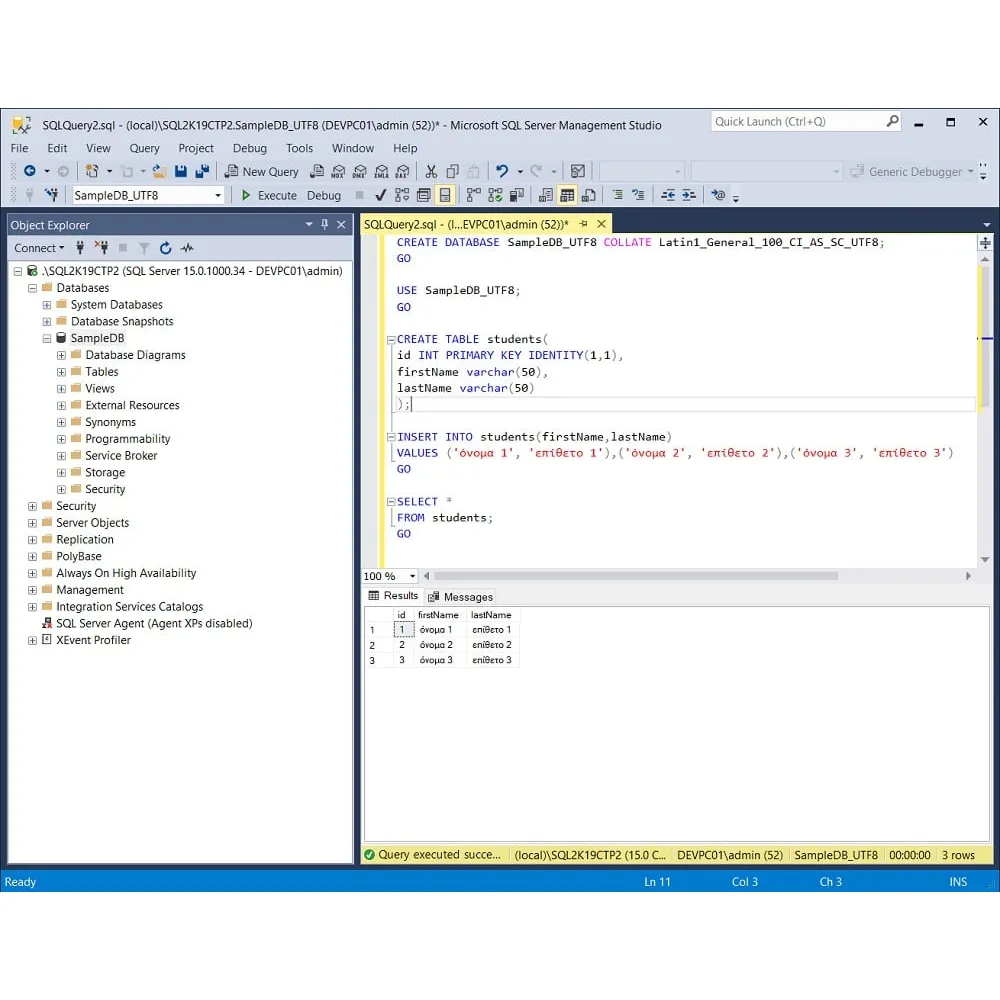Viewport: 1000px width, 1000px height.
Task: Click the editor vertical scrollbar thumb
Action: (985, 337)
